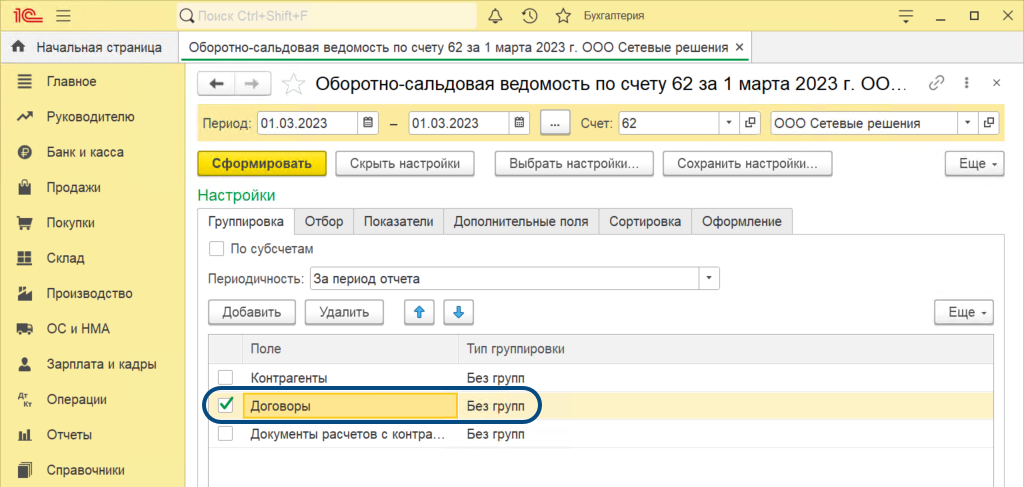Move grouping field down with blue arrow
Screen dimensions: 1024x487
tap(458, 312)
